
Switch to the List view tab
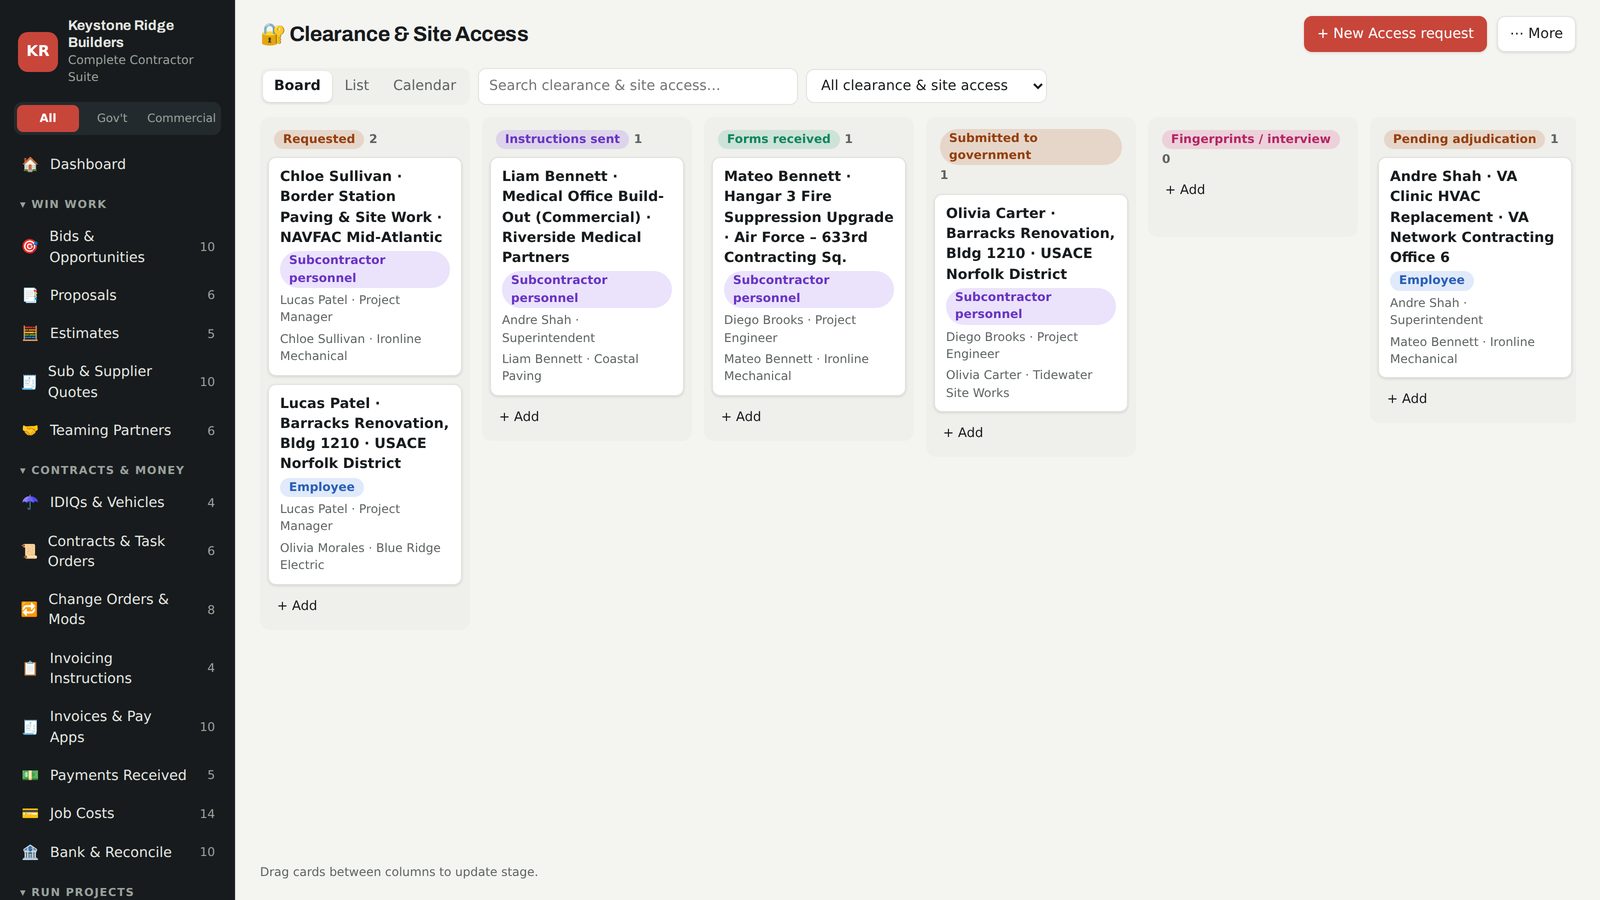pyautogui.click(x=357, y=86)
